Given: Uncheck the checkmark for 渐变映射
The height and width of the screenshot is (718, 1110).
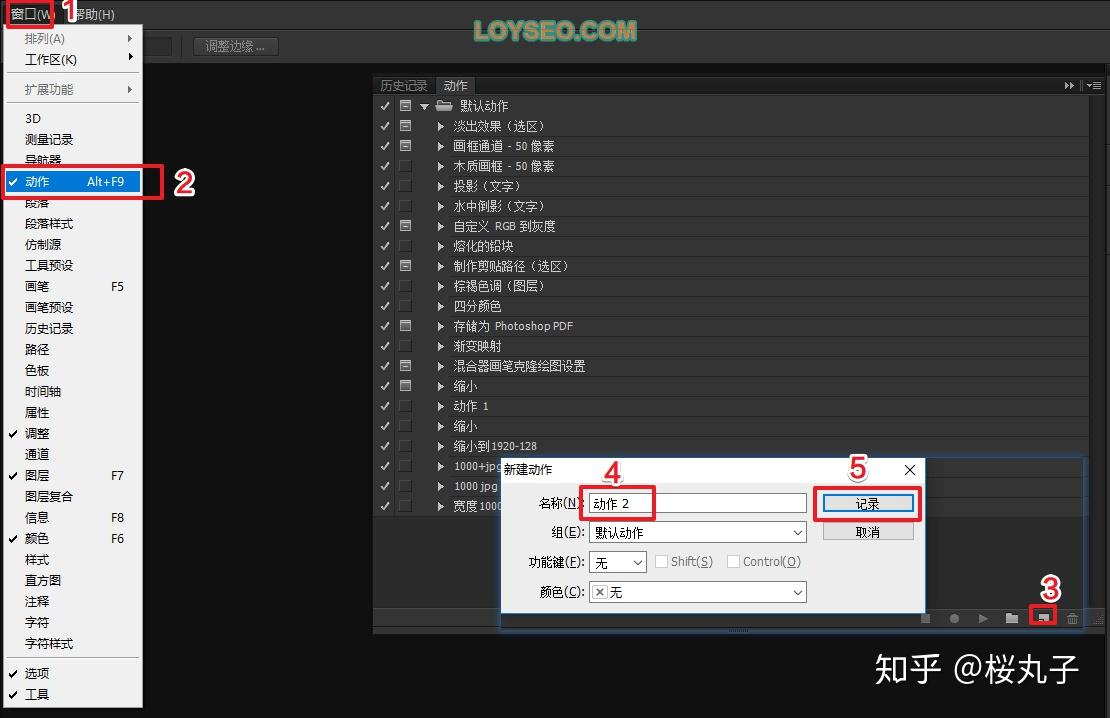Looking at the screenshot, I should tap(384, 346).
